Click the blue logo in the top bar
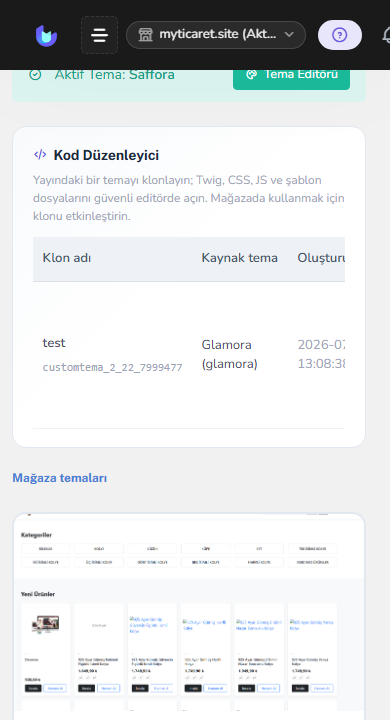Viewport: 390px width, 720px height. pos(46,35)
